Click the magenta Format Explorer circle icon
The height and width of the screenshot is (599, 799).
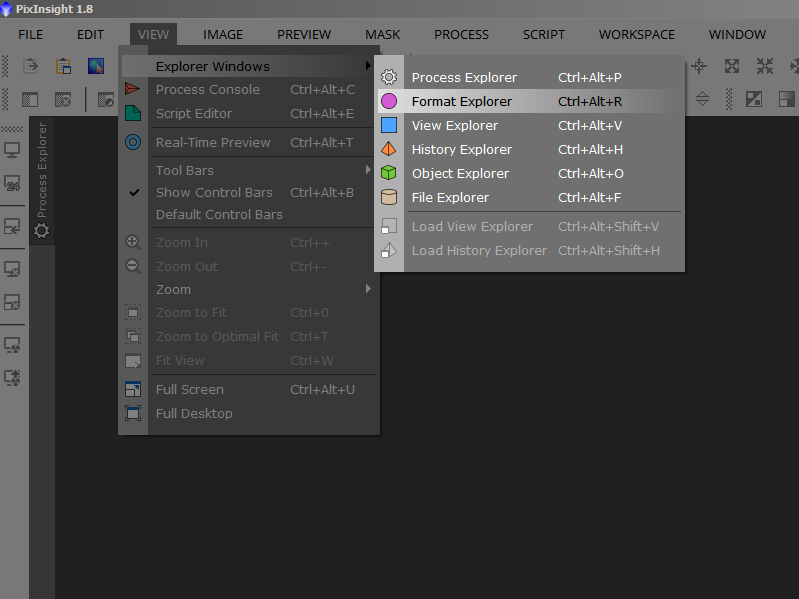coord(389,101)
